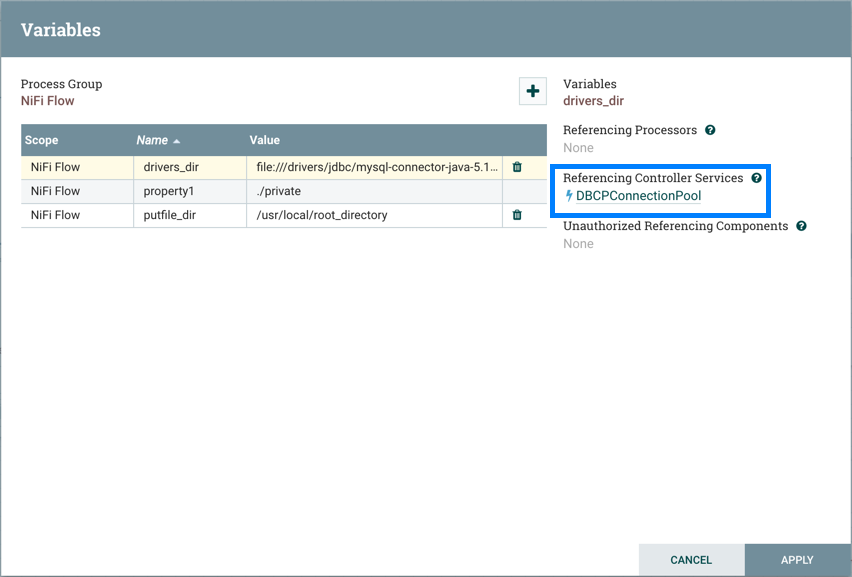This screenshot has width=852, height=577.
Task: Add a new variable with the plus icon
Action: pos(532,90)
